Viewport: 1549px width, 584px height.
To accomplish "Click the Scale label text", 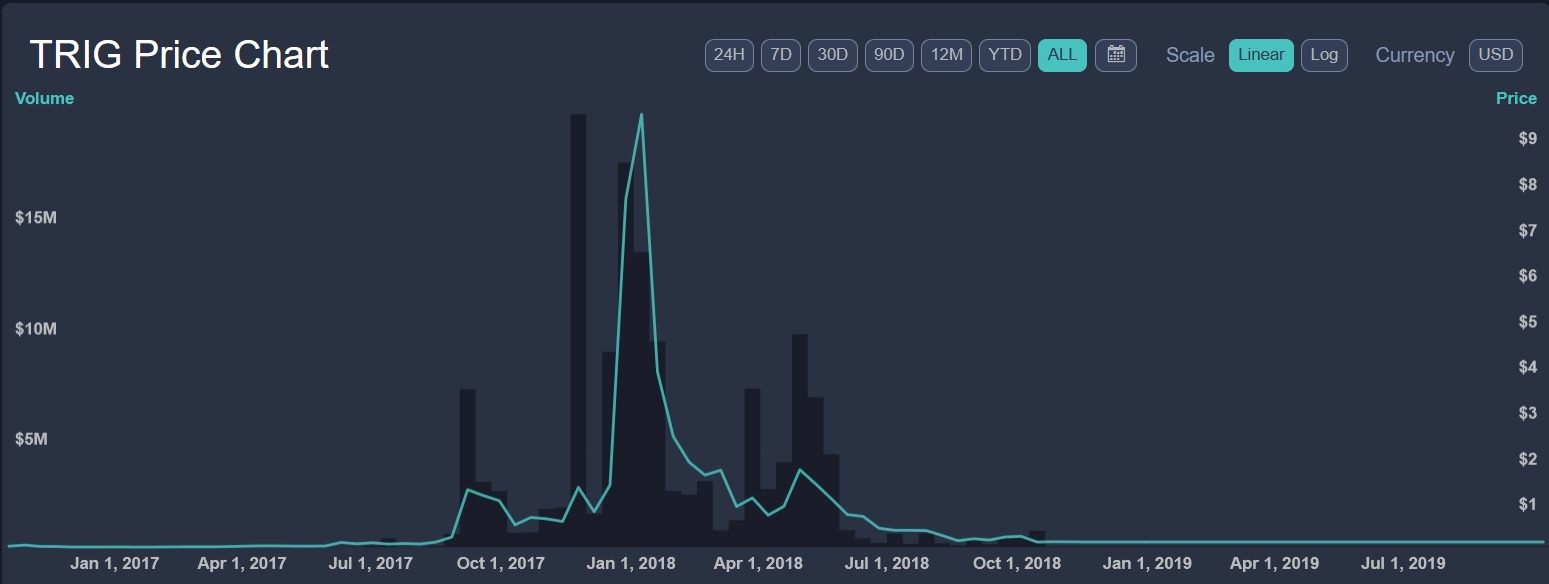I will 1189,56.
